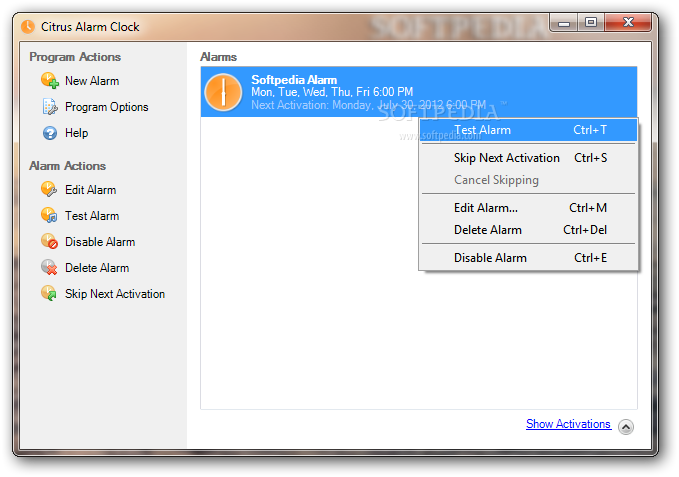Click the Delete Alarm red X icon
Screen dimensions: 679x477
[49, 268]
